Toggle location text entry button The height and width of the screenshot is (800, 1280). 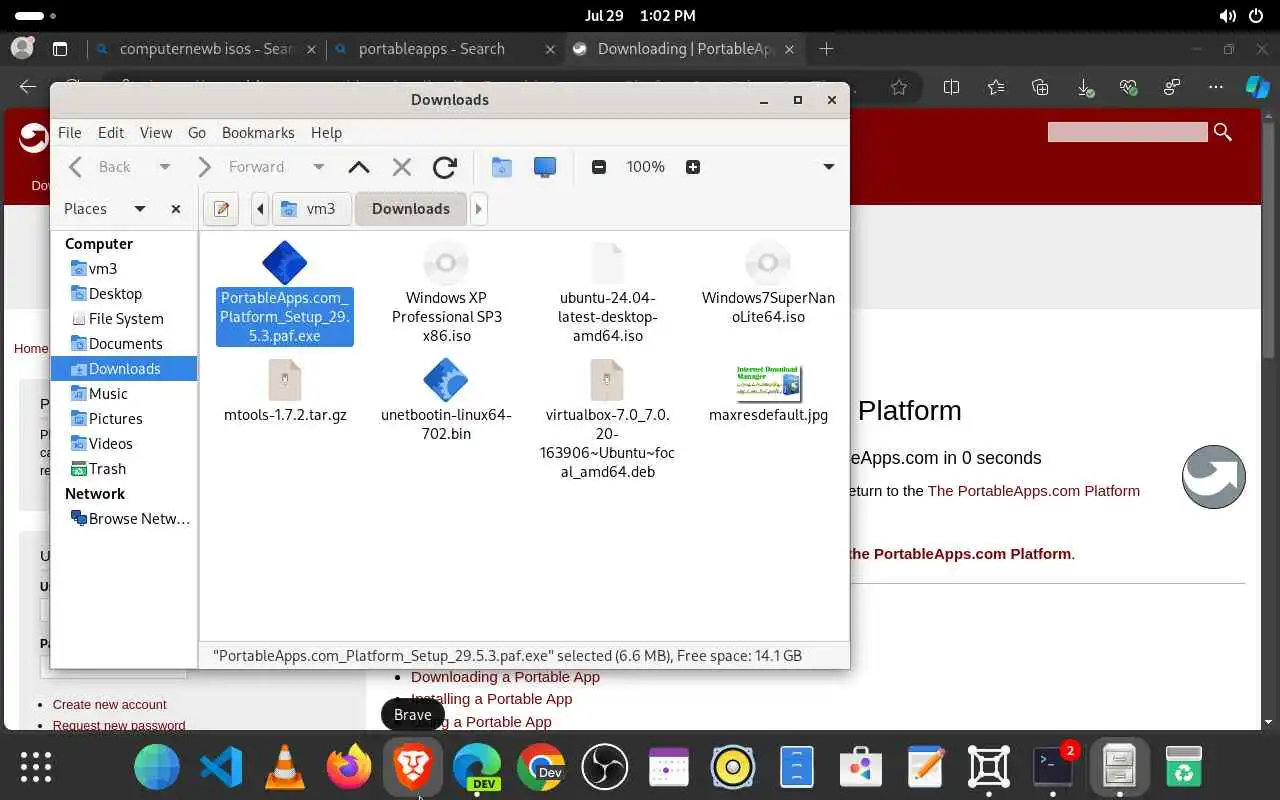pyautogui.click(x=222, y=209)
